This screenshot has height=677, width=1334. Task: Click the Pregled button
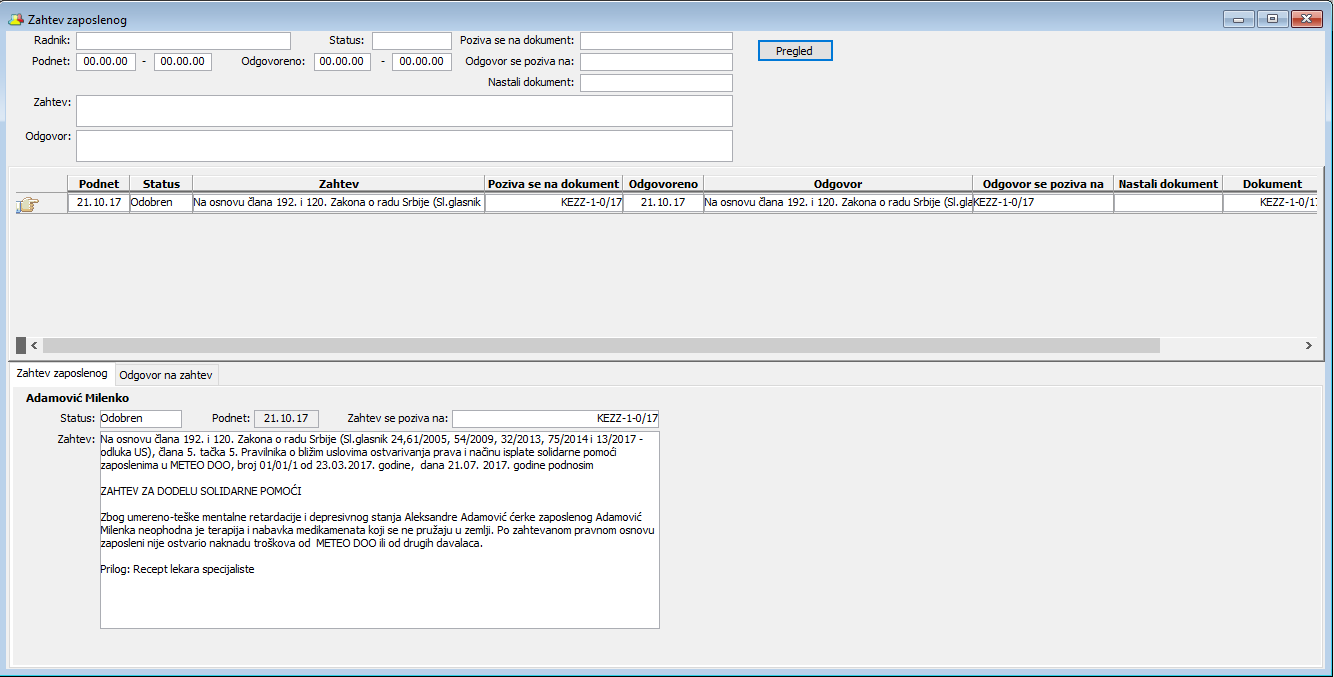point(795,51)
